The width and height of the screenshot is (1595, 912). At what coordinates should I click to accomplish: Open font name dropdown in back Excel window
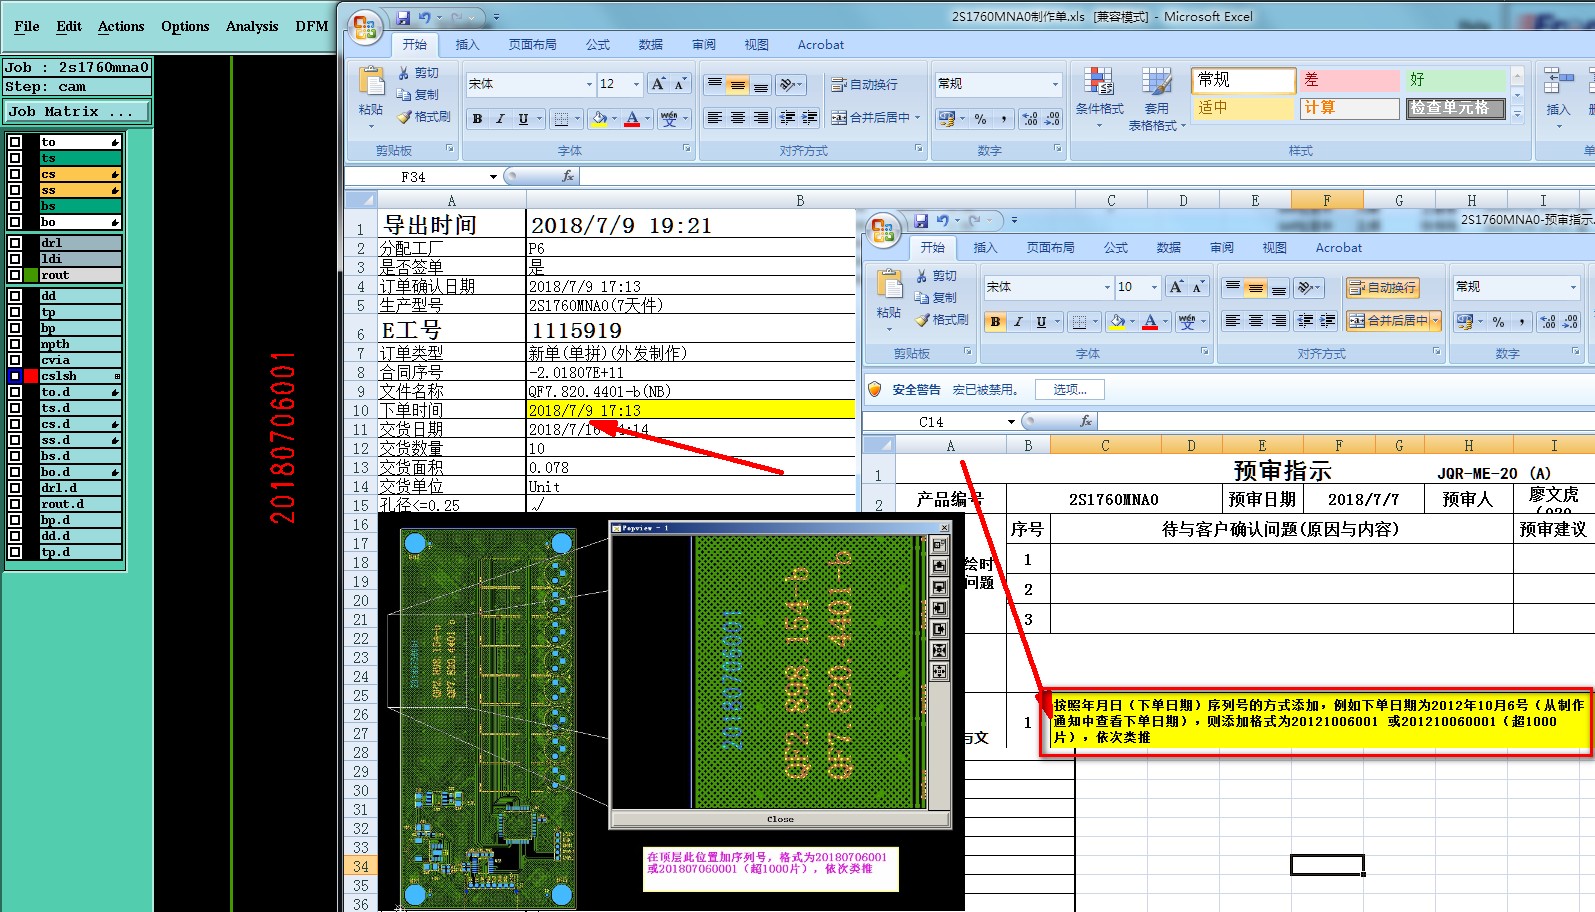click(589, 84)
